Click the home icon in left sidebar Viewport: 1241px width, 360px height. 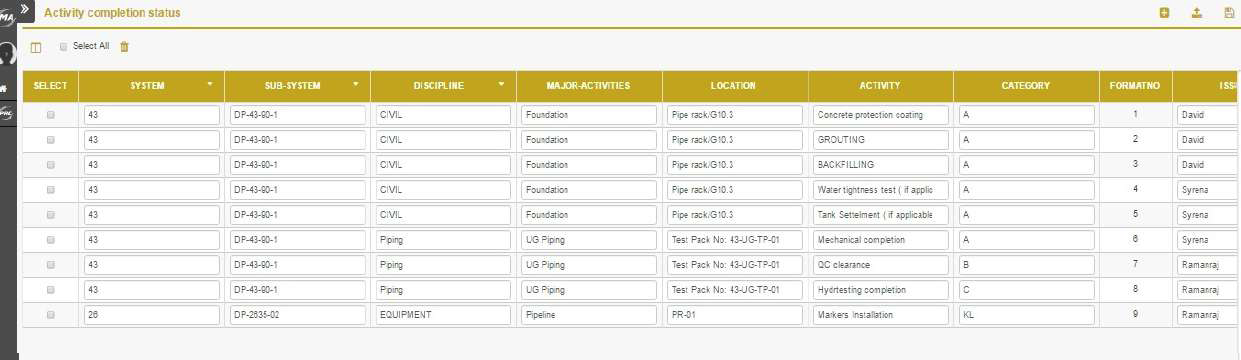click(4, 88)
